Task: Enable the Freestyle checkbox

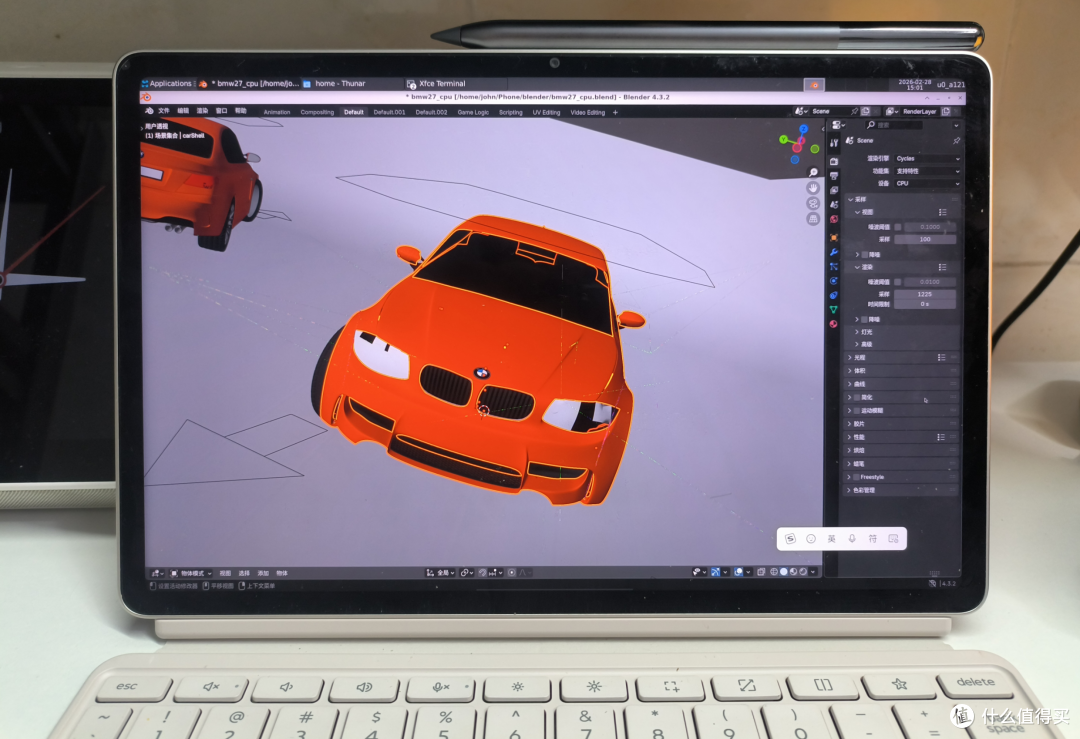Action: tap(857, 477)
